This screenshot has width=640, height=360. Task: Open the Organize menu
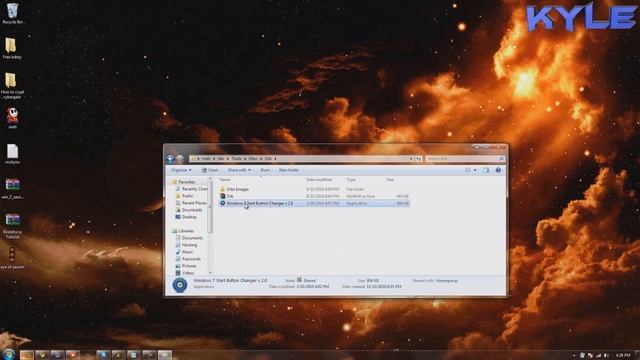click(x=181, y=170)
